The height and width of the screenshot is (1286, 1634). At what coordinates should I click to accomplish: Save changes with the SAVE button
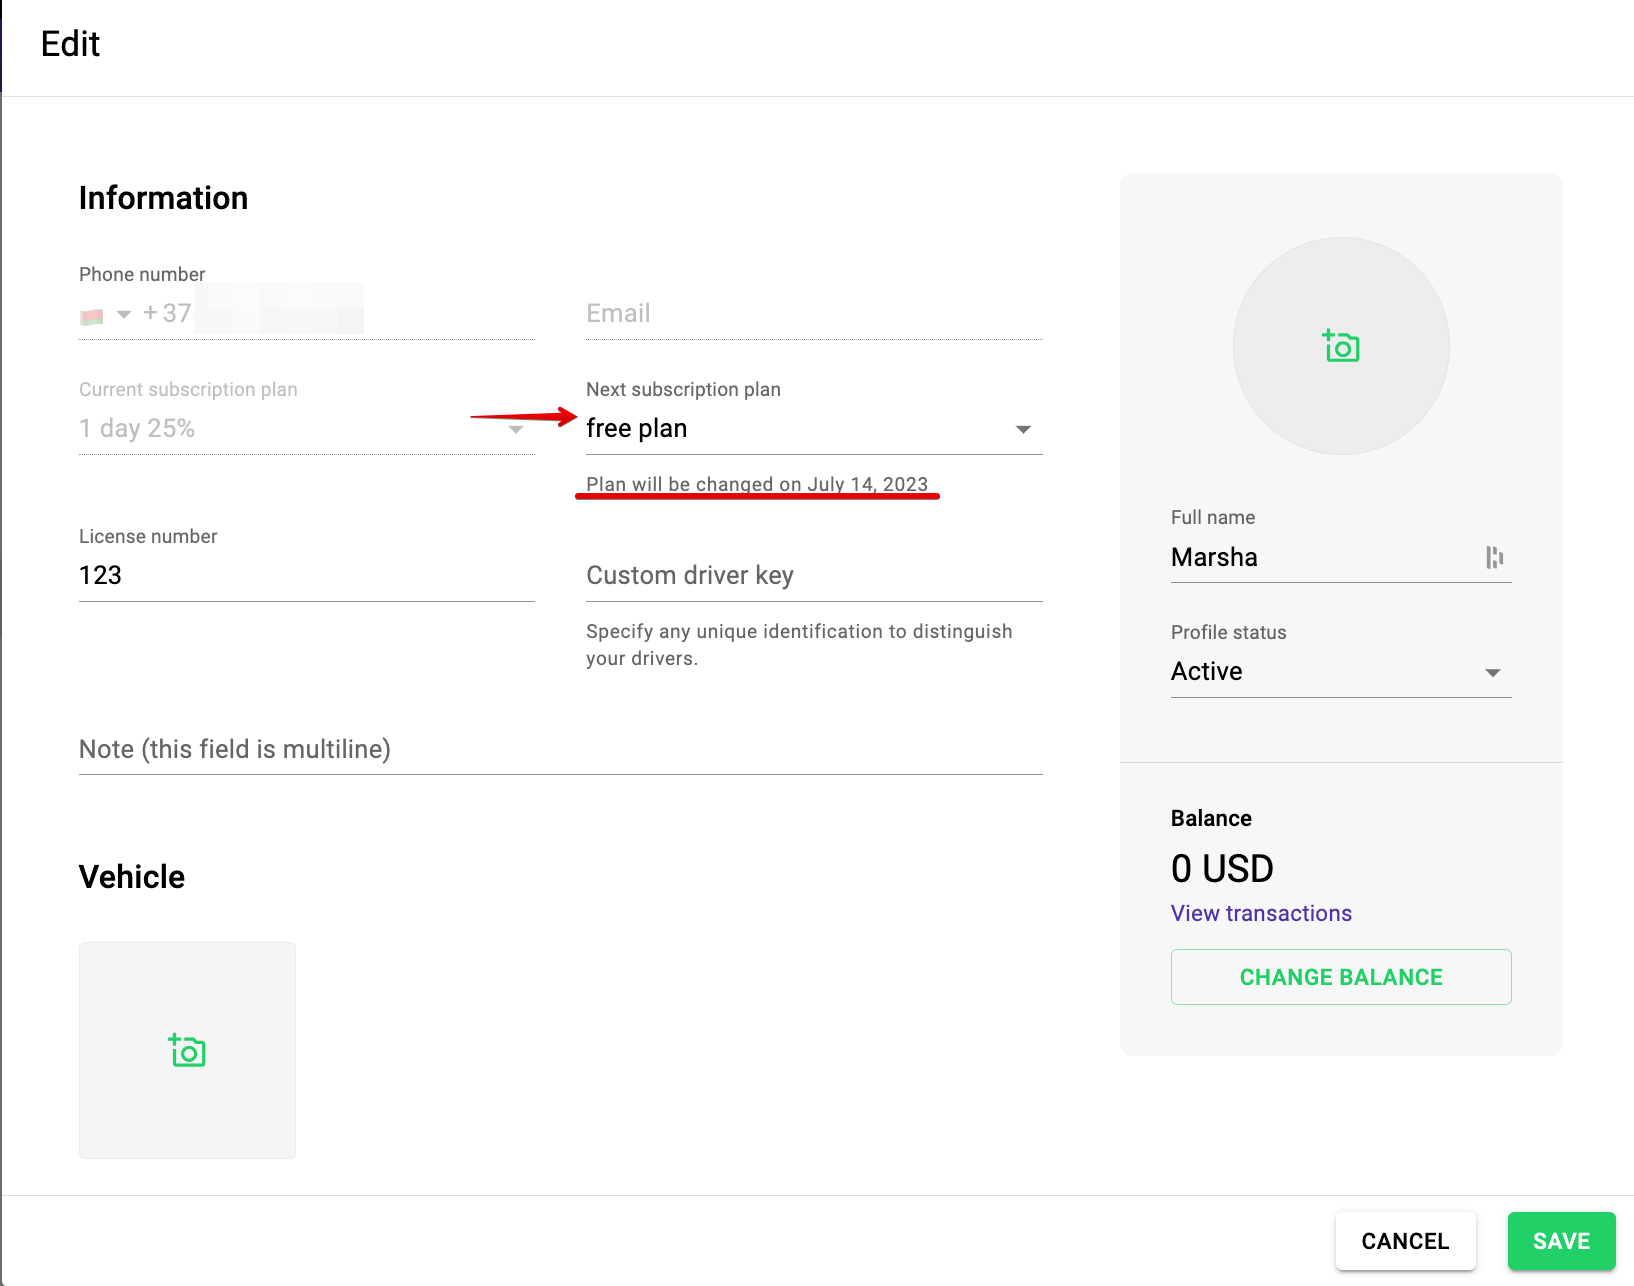pos(1561,1241)
